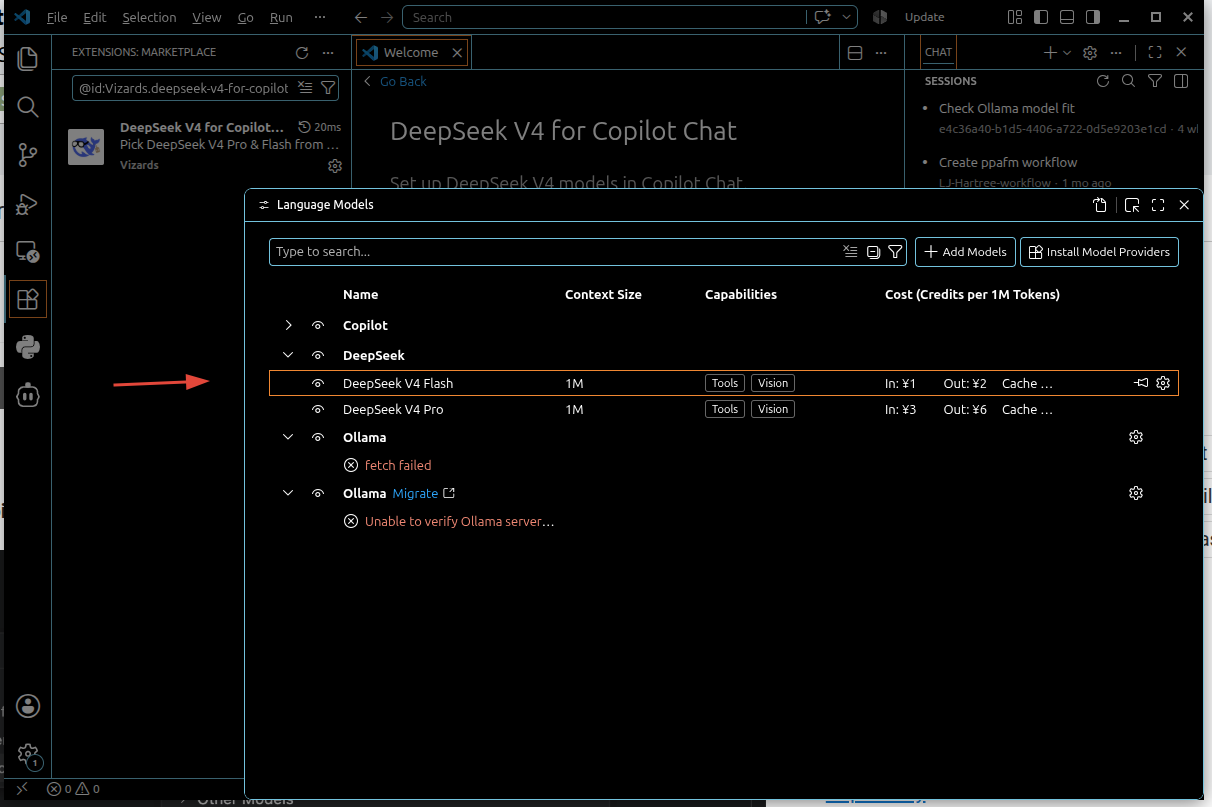This screenshot has height=807, width=1212.
Task: Select the Extensions view icon
Action: tap(28, 299)
